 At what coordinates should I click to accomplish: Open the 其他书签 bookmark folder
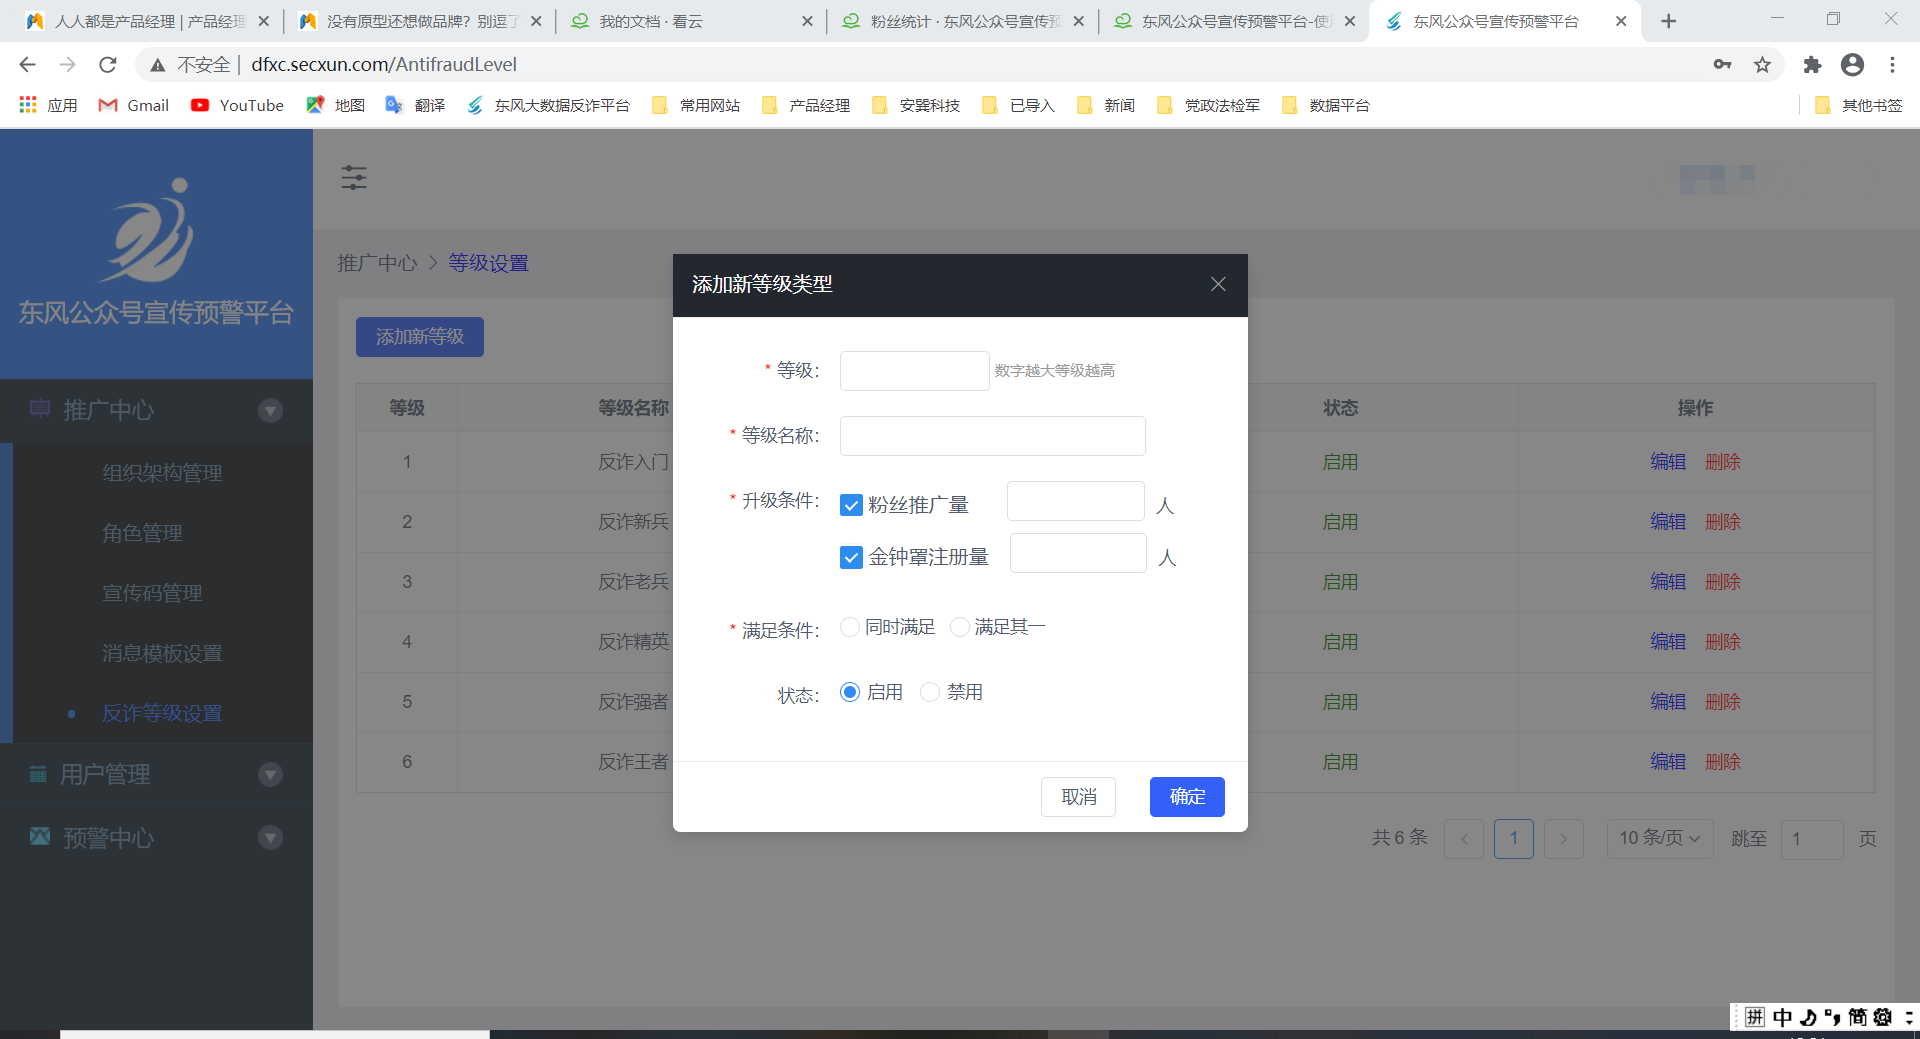pyautogui.click(x=1859, y=105)
